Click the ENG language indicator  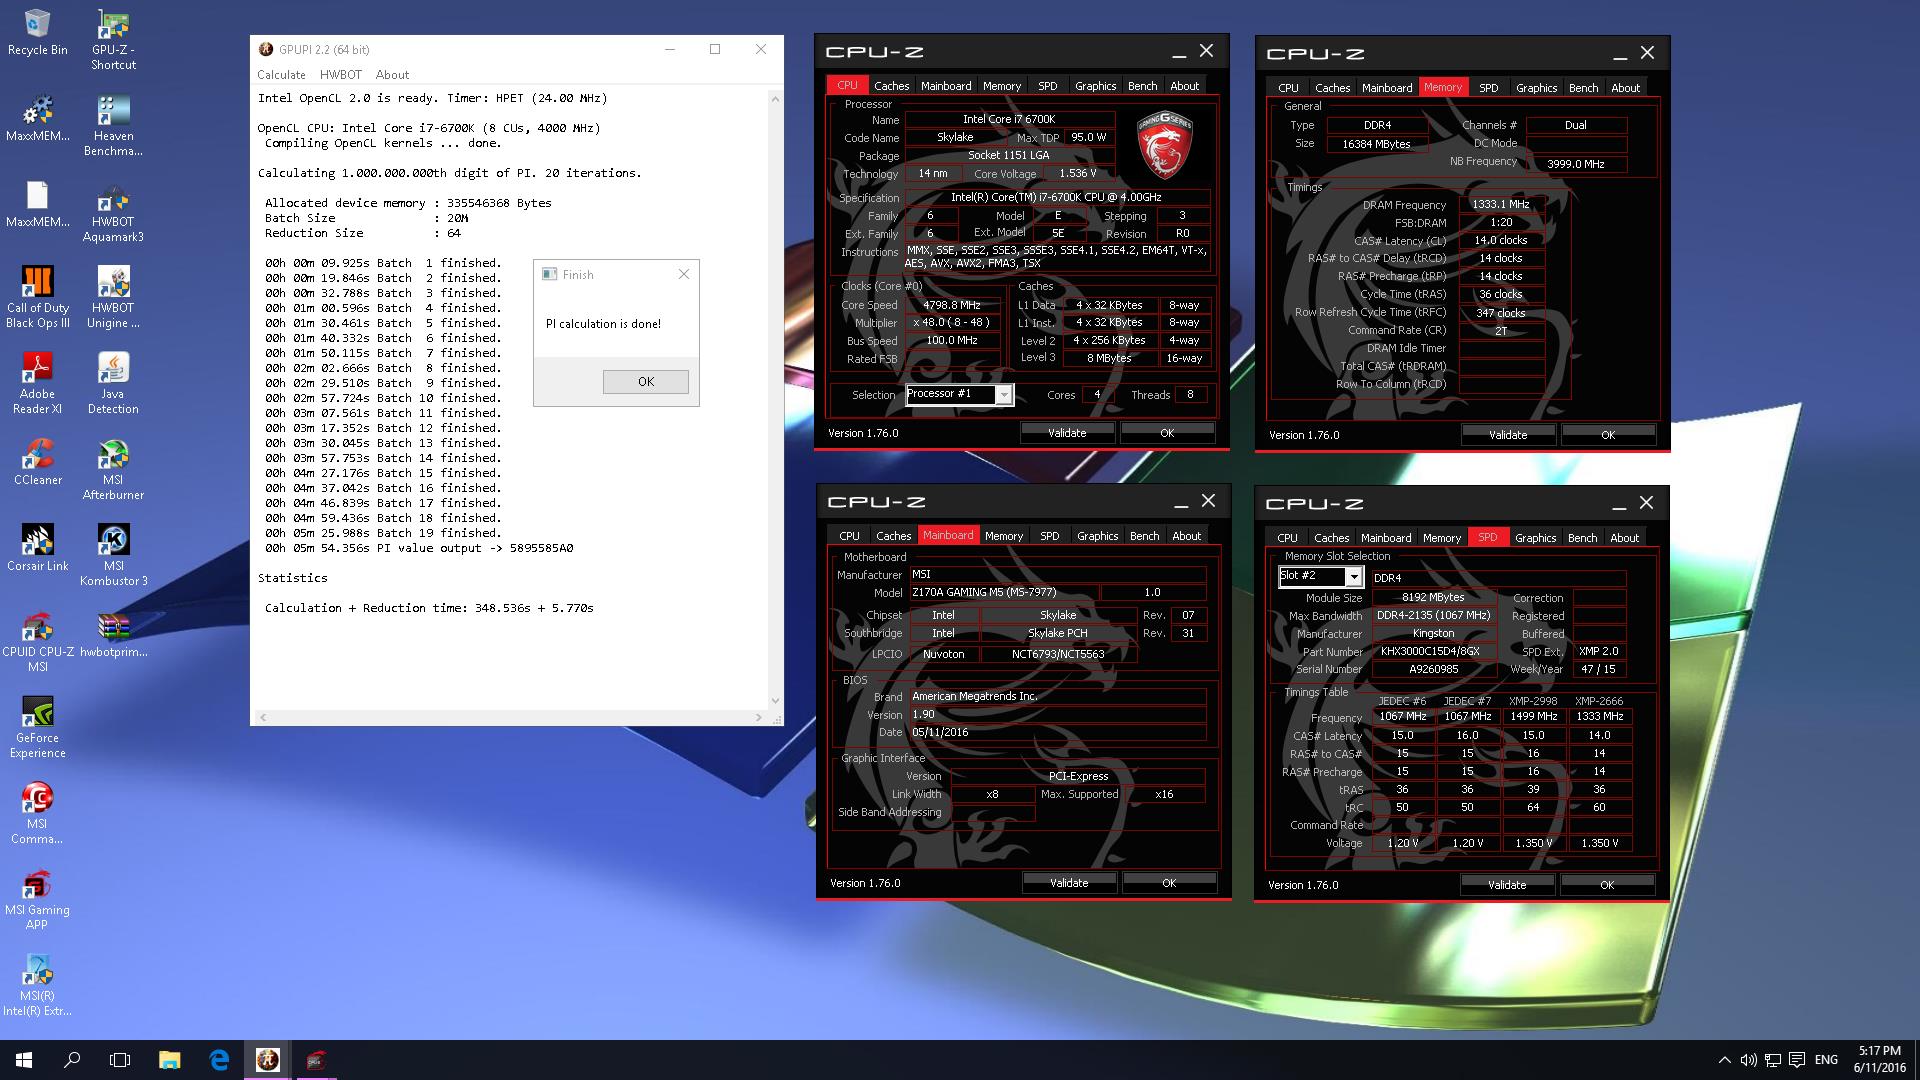pyautogui.click(x=1826, y=1060)
